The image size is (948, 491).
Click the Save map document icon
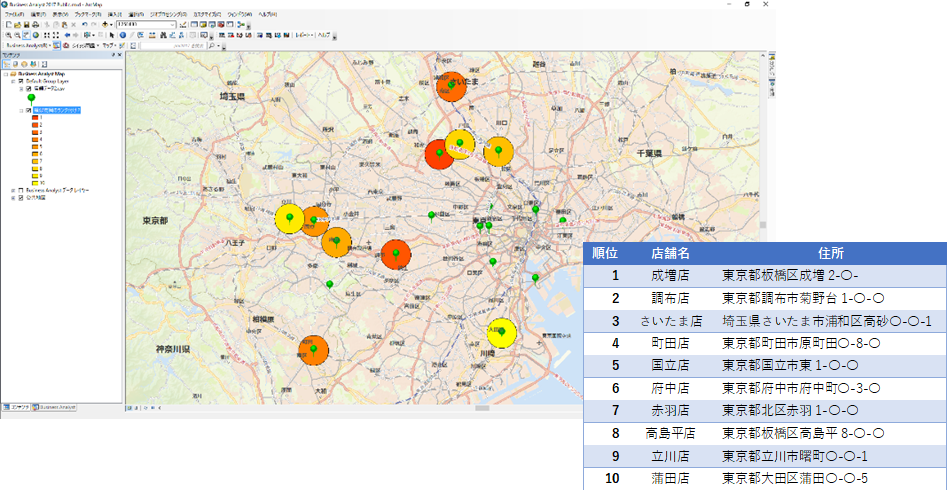(26, 24)
